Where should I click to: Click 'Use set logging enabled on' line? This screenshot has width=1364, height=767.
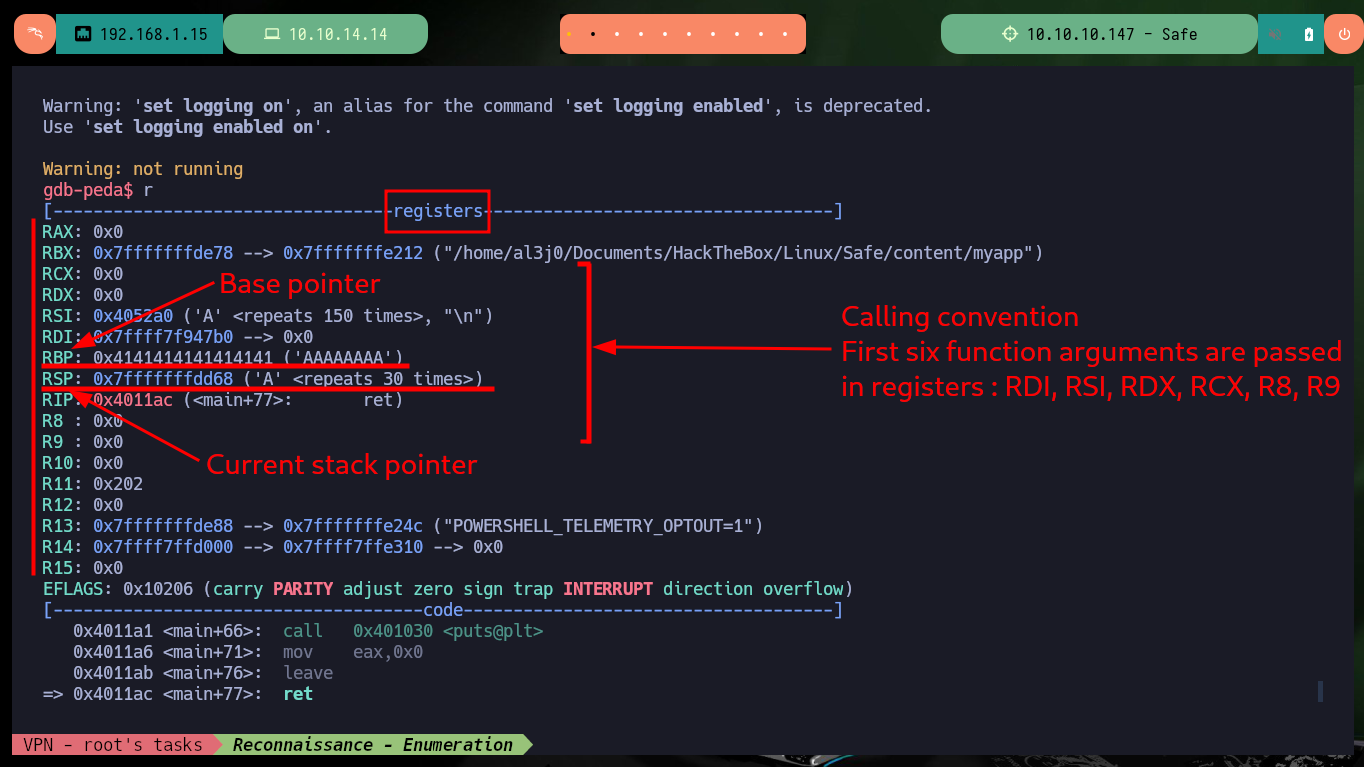click(x=188, y=127)
